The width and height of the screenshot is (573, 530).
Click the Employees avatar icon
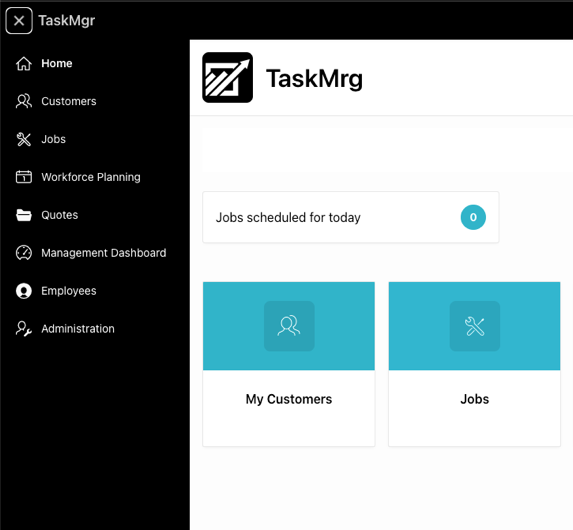(x=24, y=291)
